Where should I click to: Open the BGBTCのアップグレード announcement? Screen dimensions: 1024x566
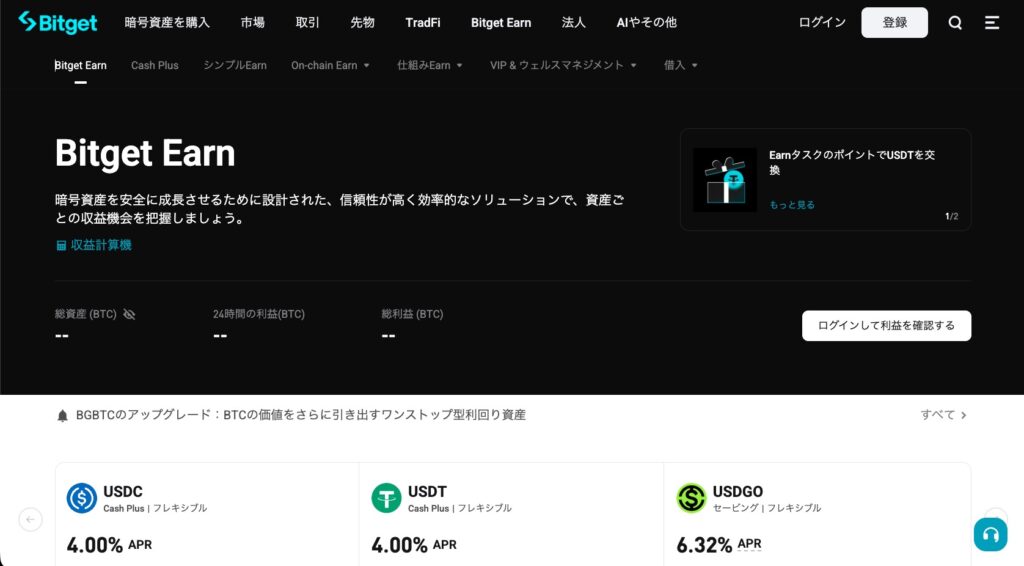pos(301,415)
